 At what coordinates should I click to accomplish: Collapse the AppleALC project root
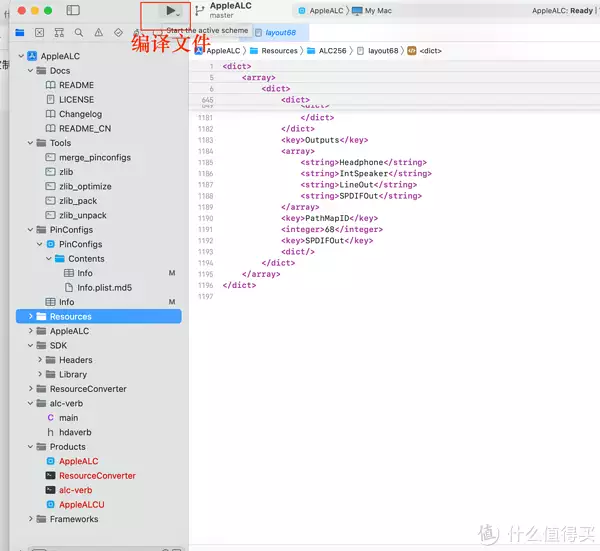[x=21, y=56]
